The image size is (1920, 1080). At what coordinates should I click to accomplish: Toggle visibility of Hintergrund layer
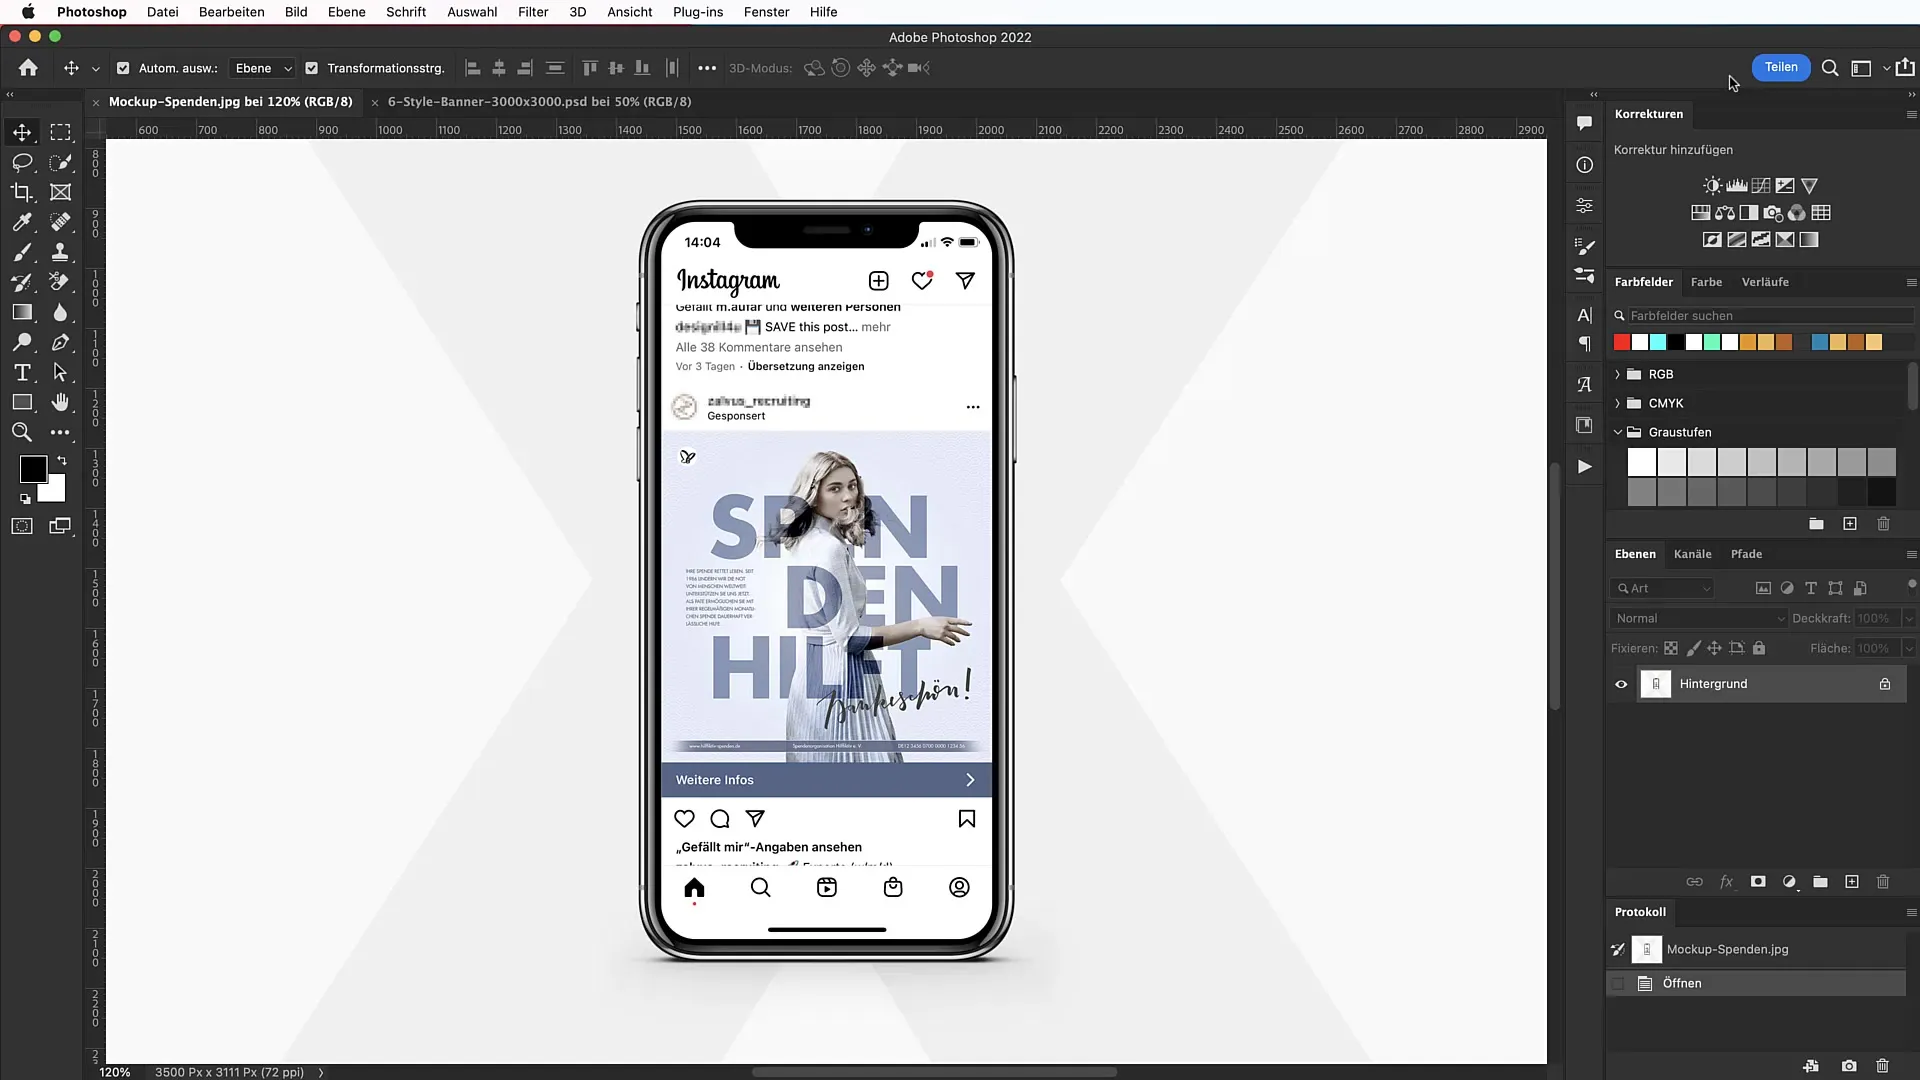[x=1621, y=683]
